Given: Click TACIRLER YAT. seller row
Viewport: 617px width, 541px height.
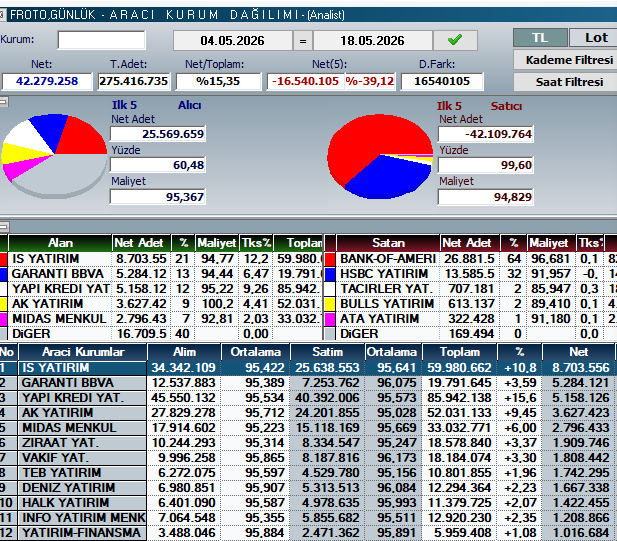Looking at the screenshot, I should point(471,289).
